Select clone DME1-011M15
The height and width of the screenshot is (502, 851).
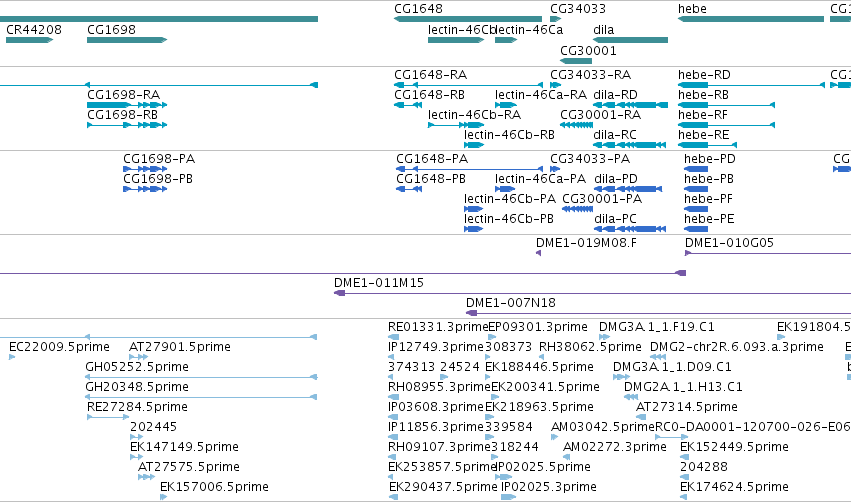592,293
